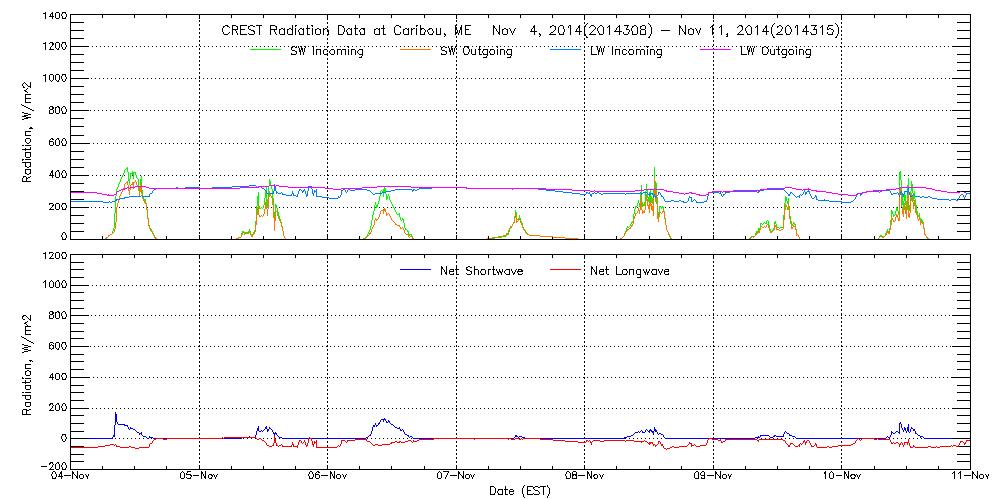This screenshot has width=1000, height=500.
Task: Click the red Net Longwave legend line
Action: pos(566,269)
